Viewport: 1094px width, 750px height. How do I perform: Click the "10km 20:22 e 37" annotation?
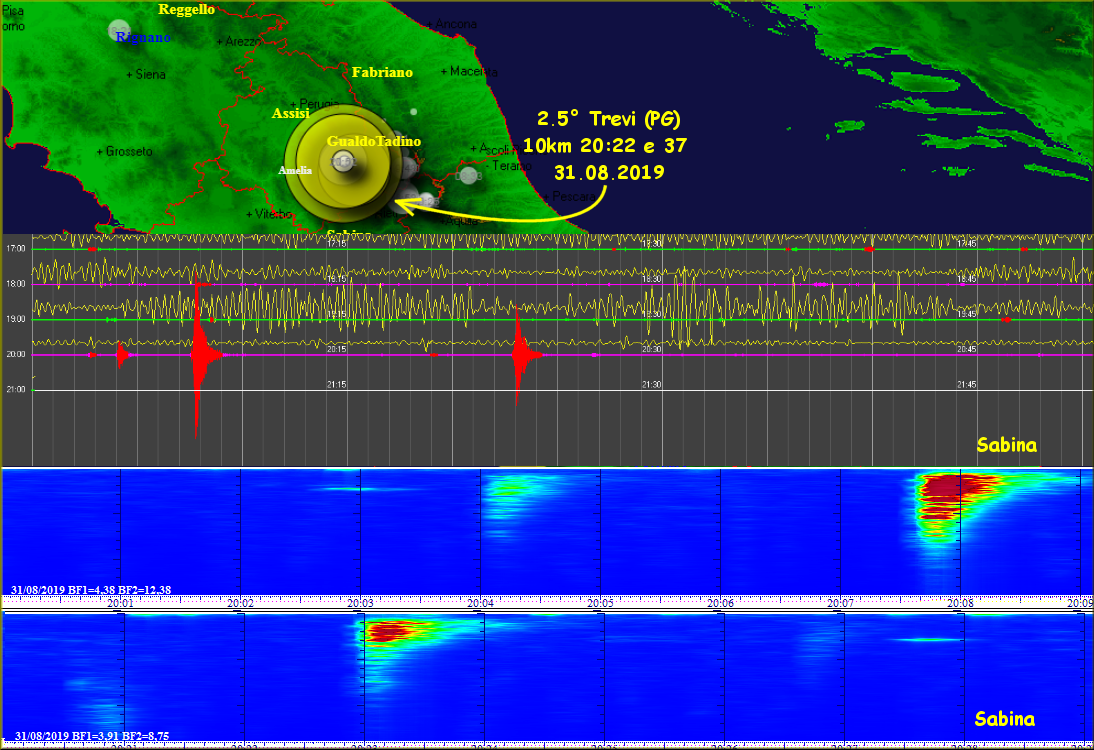click(605, 145)
